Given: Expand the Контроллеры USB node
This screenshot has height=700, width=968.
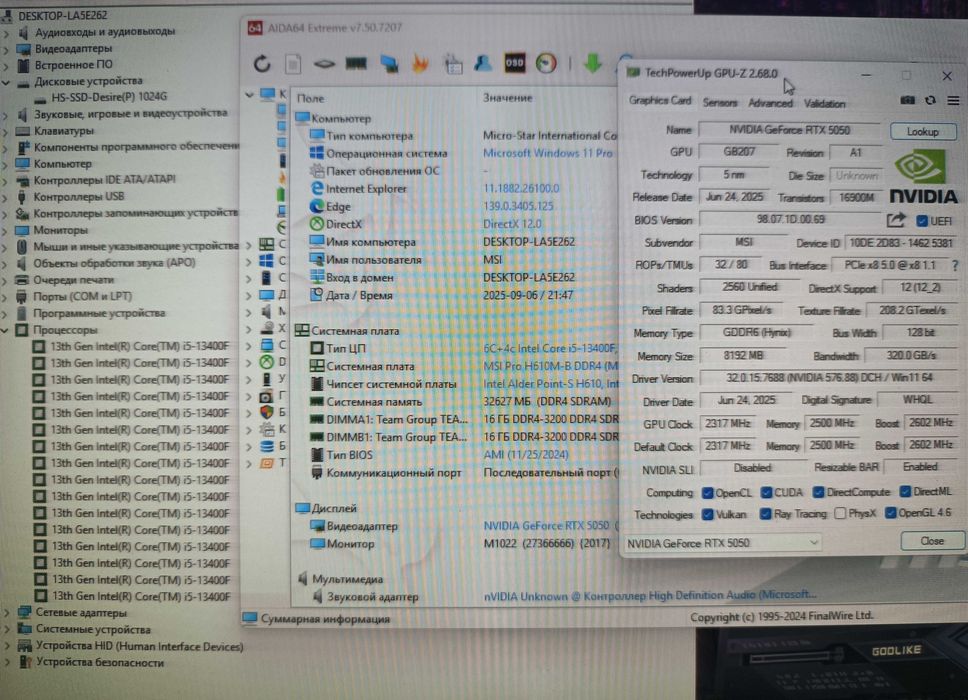Looking at the screenshot, I should pyautogui.click(x=6, y=197).
